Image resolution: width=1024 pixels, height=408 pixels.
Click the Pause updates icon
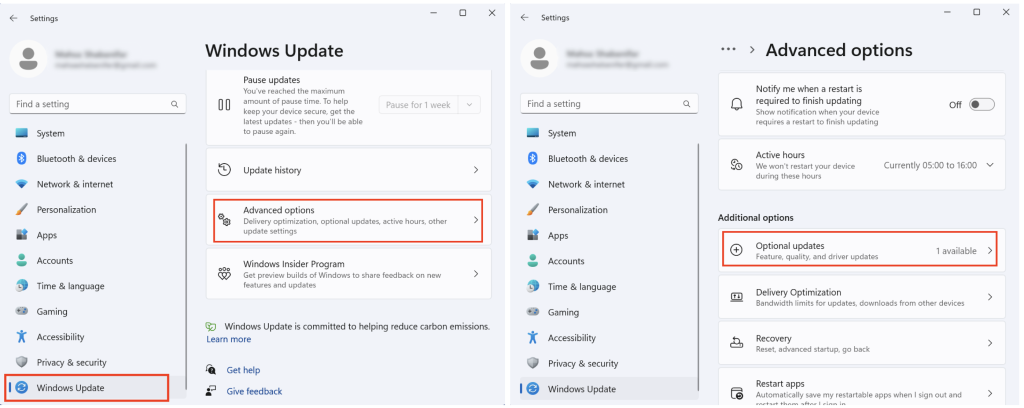click(x=224, y=104)
